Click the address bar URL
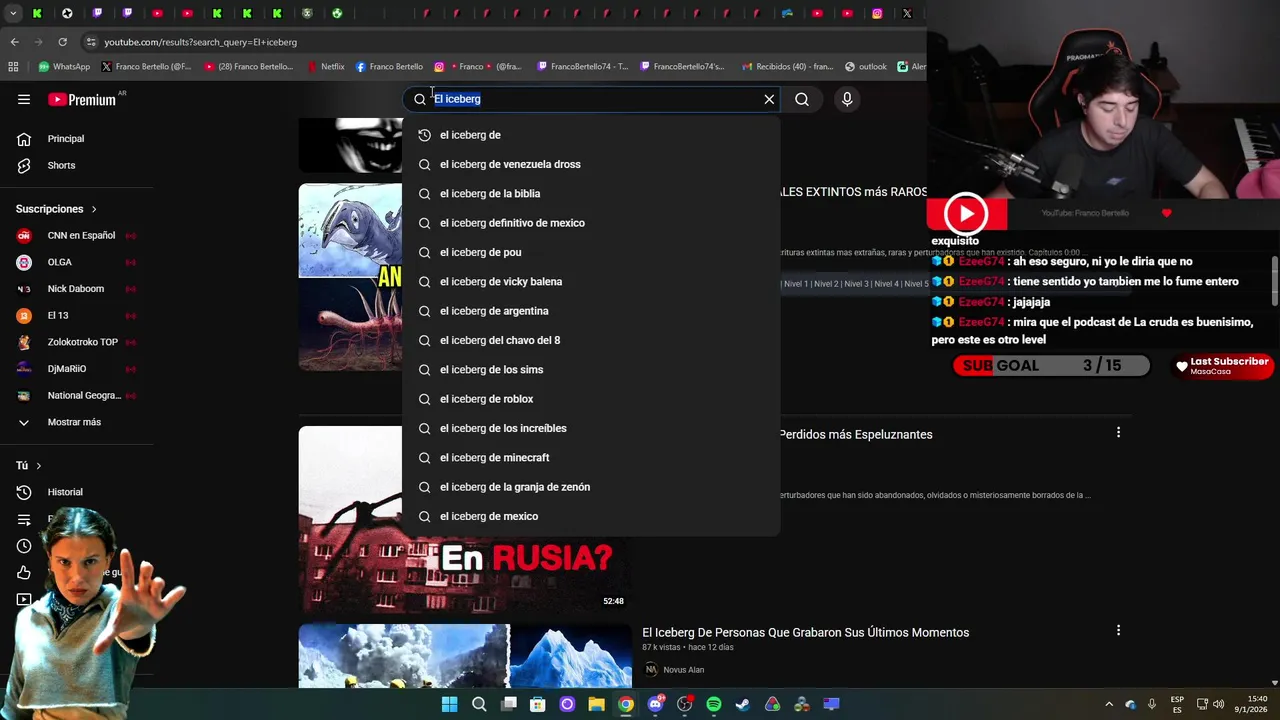The image size is (1280, 720). pos(200,42)
